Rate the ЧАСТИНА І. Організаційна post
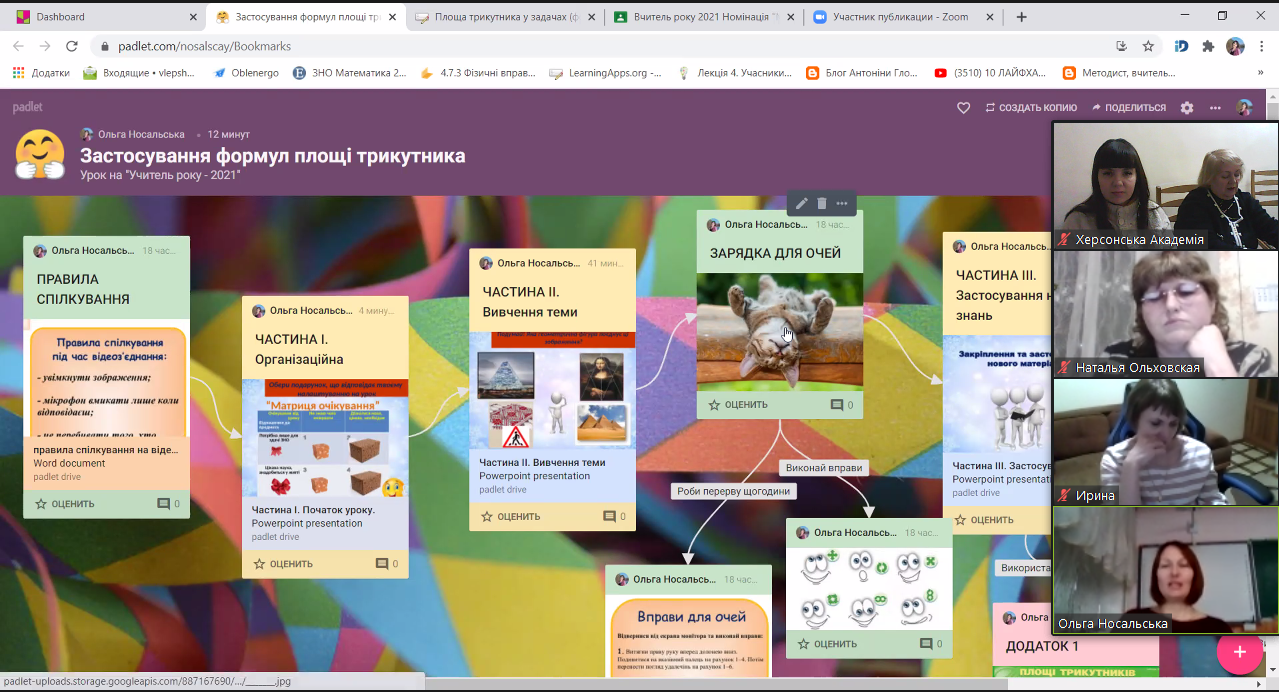This screenshot has width=1279, height=692. point(283,564)
